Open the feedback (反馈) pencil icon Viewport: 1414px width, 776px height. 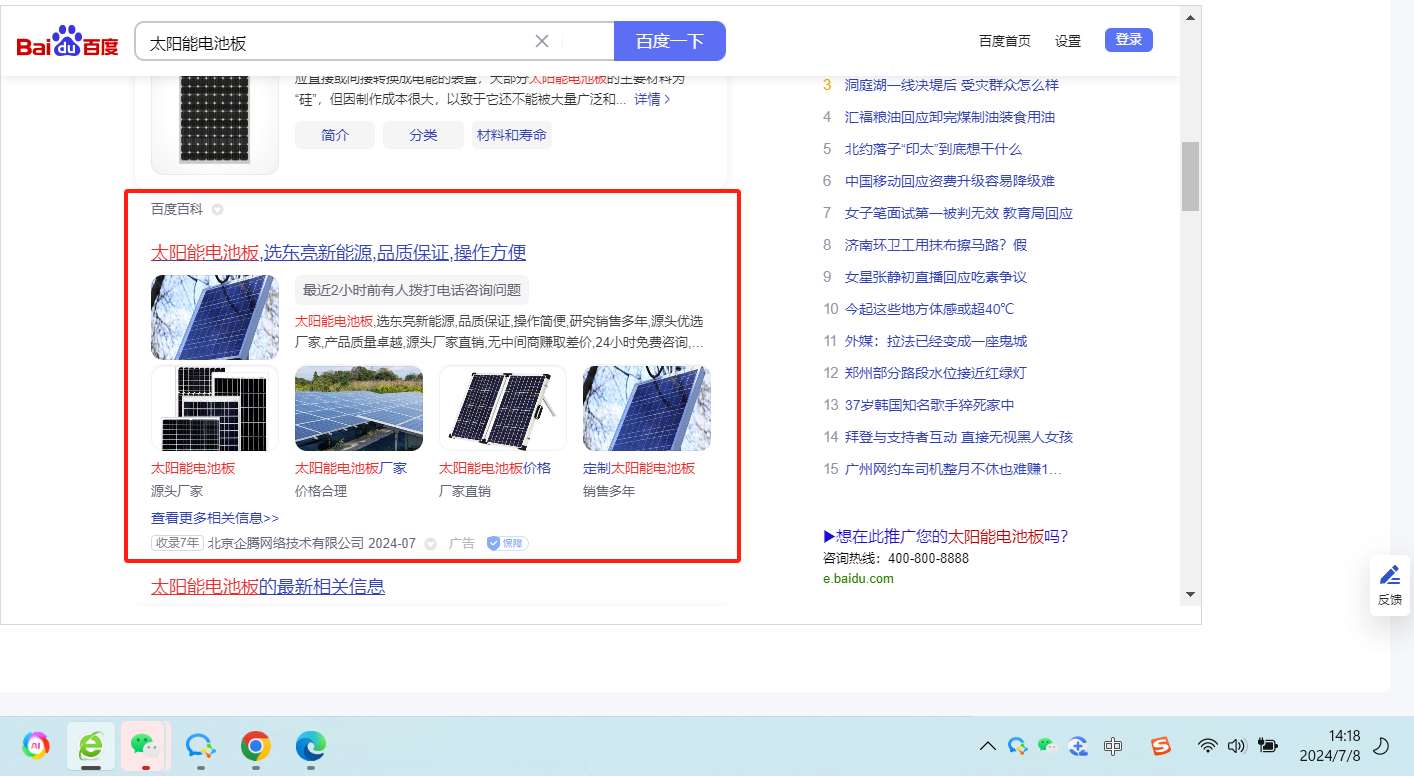point(1389,575)
